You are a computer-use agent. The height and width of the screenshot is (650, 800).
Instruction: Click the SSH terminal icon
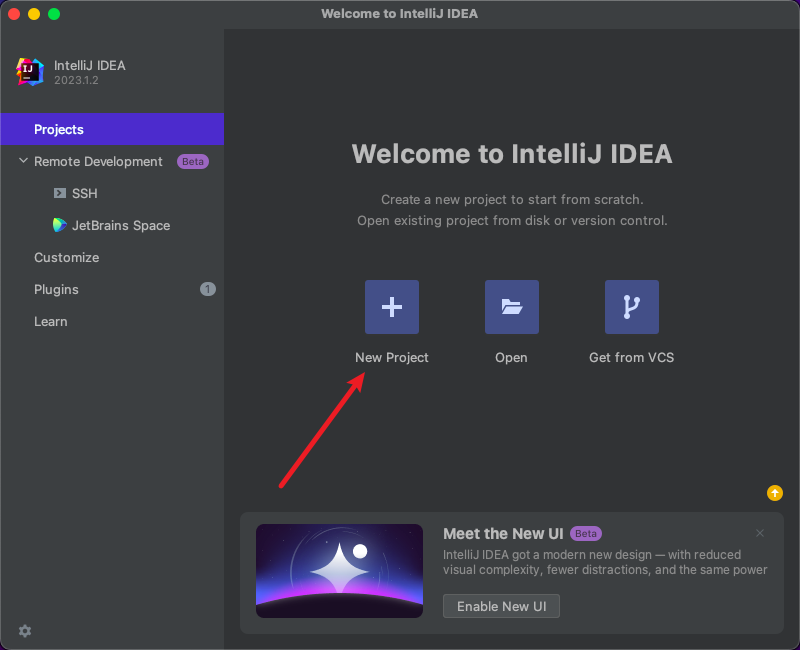[x=60, y=193]
